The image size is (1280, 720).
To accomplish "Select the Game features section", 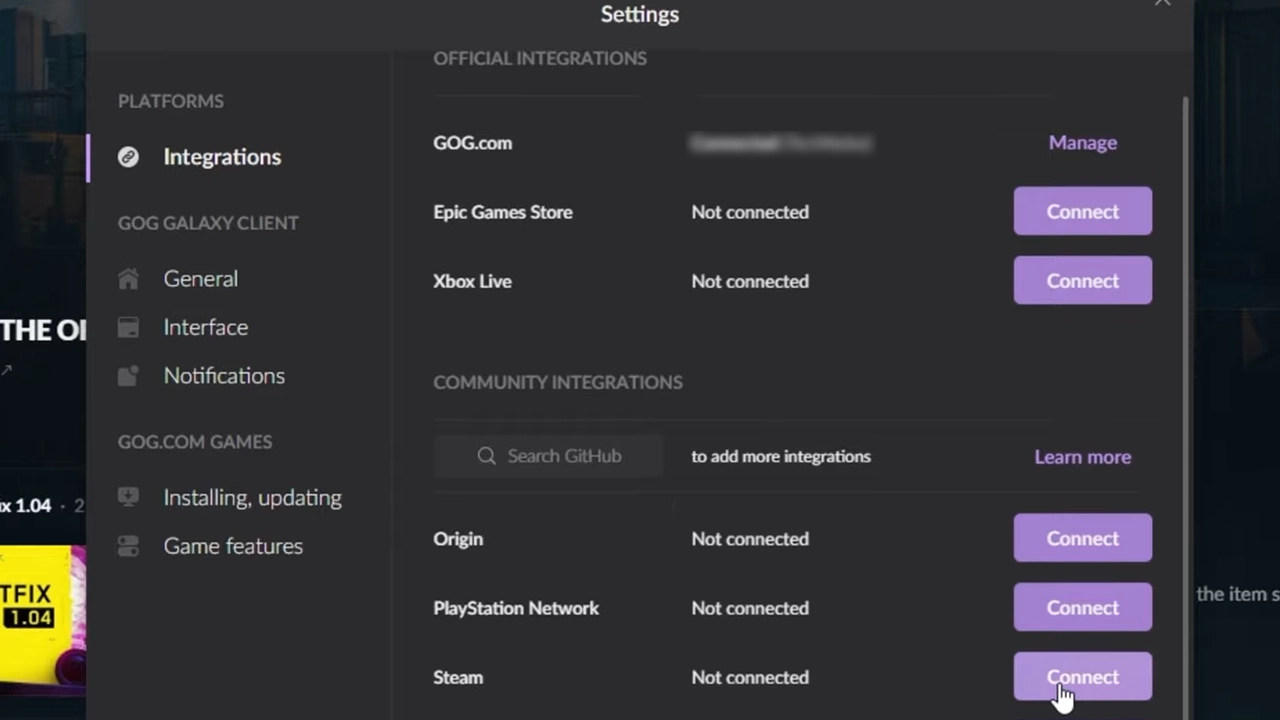I will pyautogui.click(x=233, y=546).
